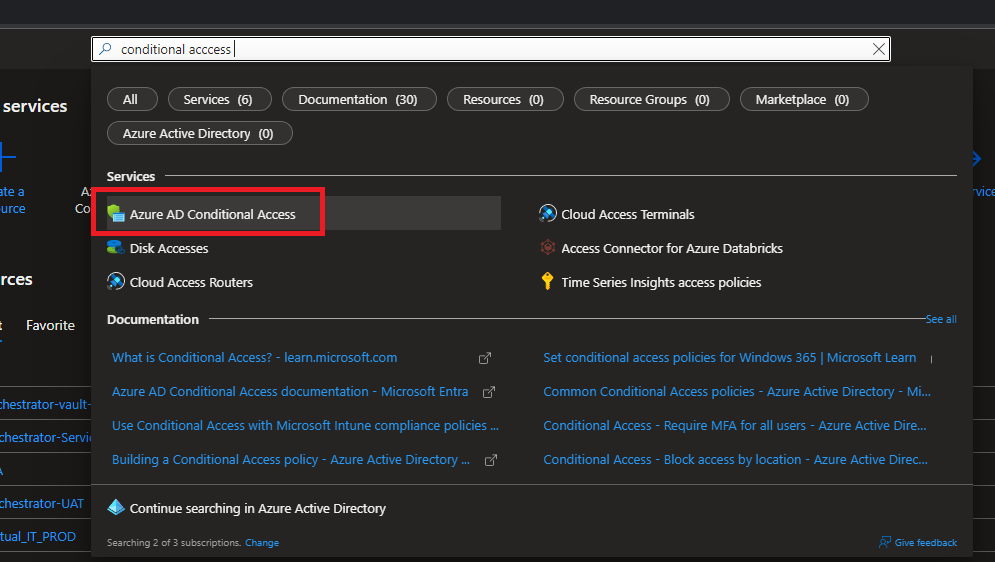995x562 pixels.
Task: Filter results by Documentation (30)
Action: 359,100
